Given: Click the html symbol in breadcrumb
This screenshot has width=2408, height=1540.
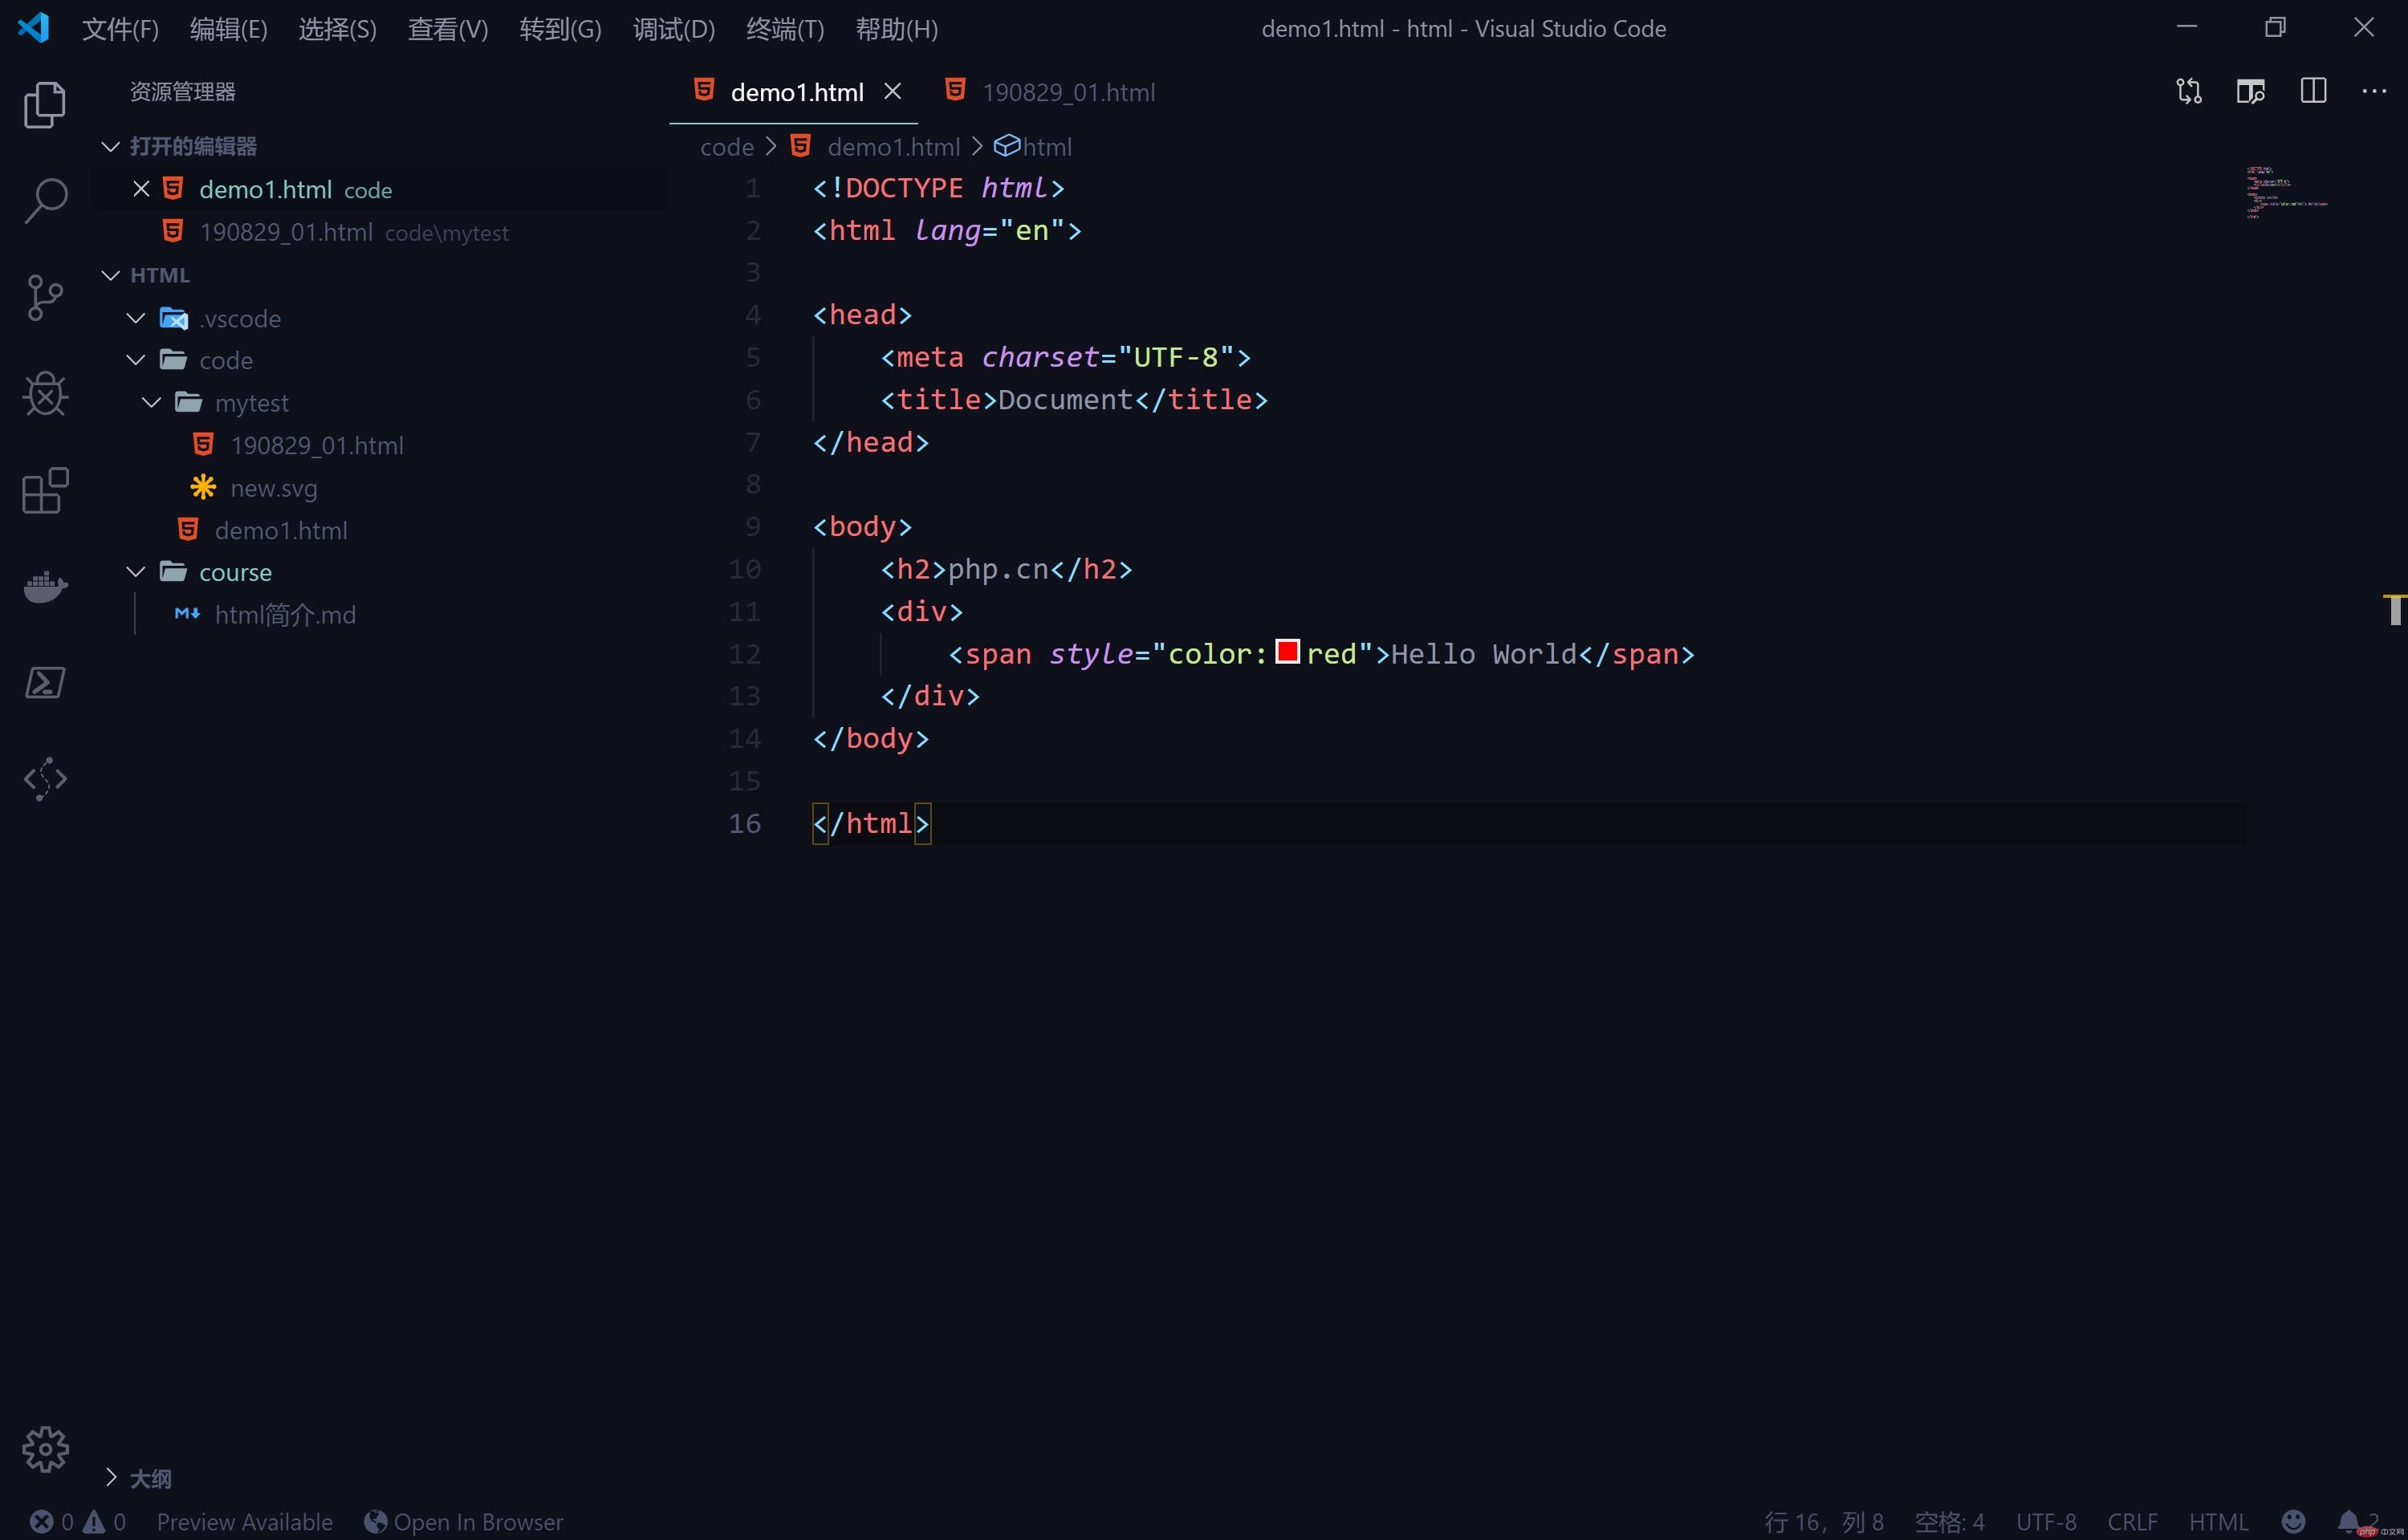Looking at the screenshot, I should 1033,147.
